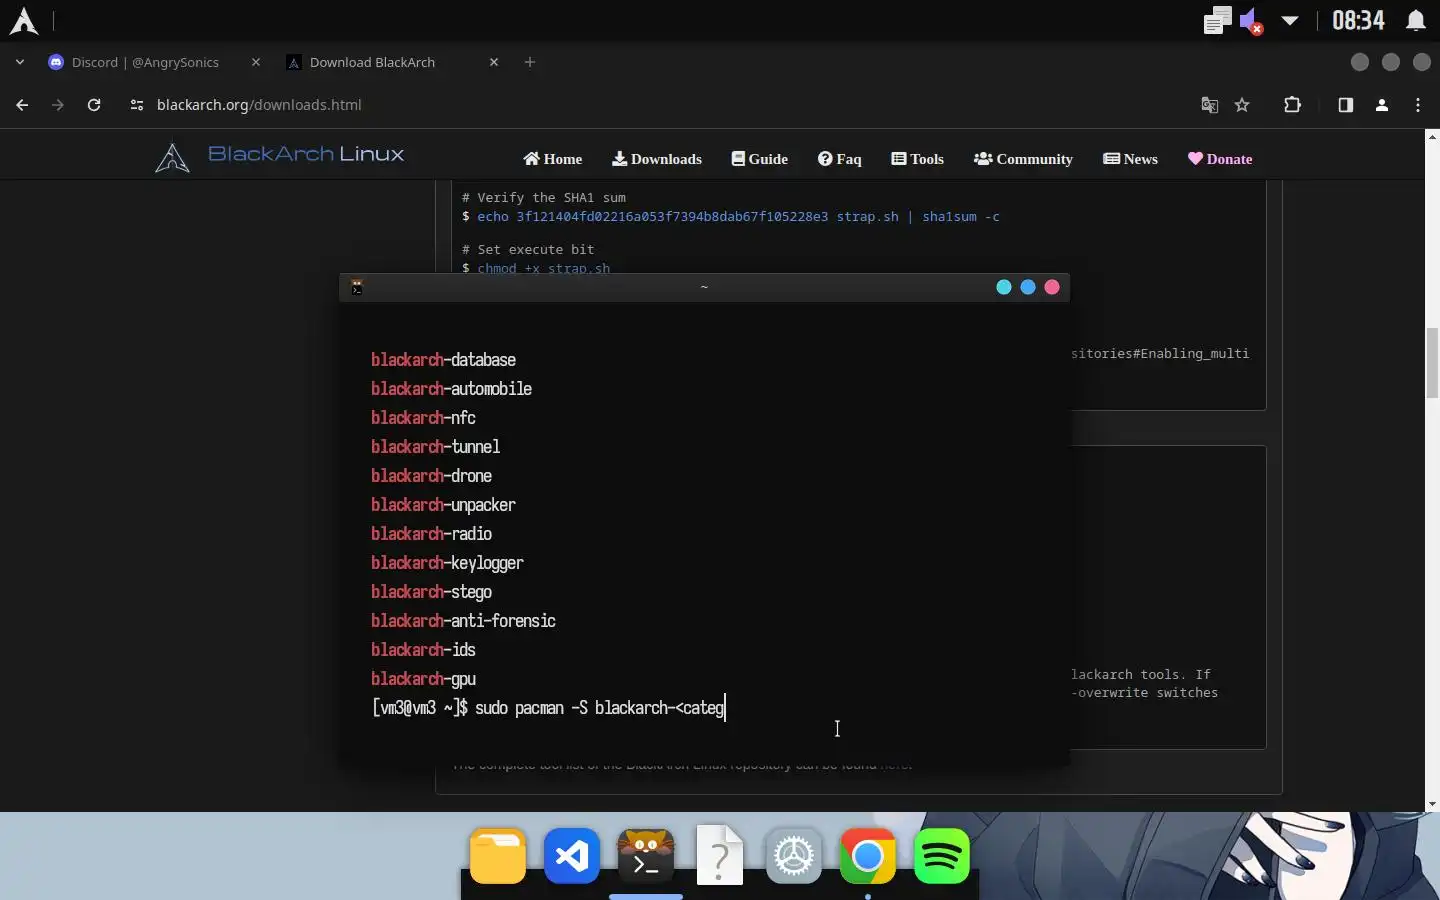The width and height of the screenshot is (1440, 900).
Task: Open the Chrome extensions puzzle icon
Action: point(1292,105)
